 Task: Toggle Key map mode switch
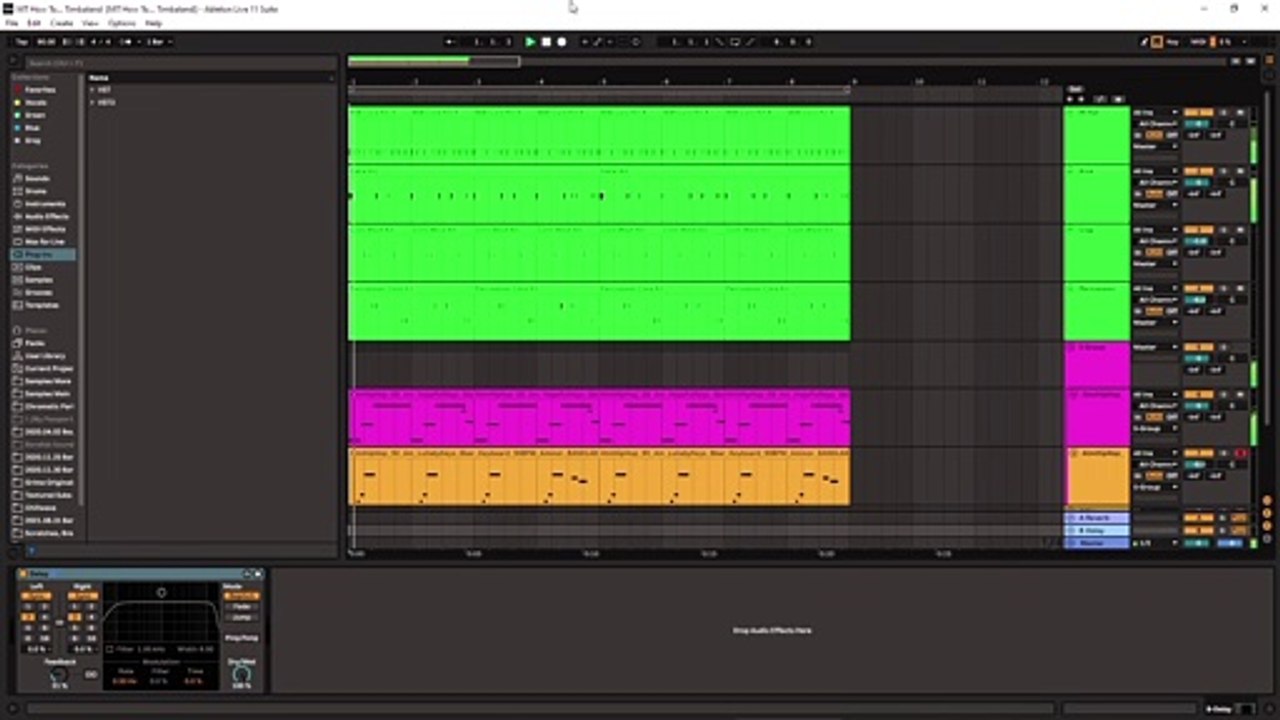(1173, 42)
